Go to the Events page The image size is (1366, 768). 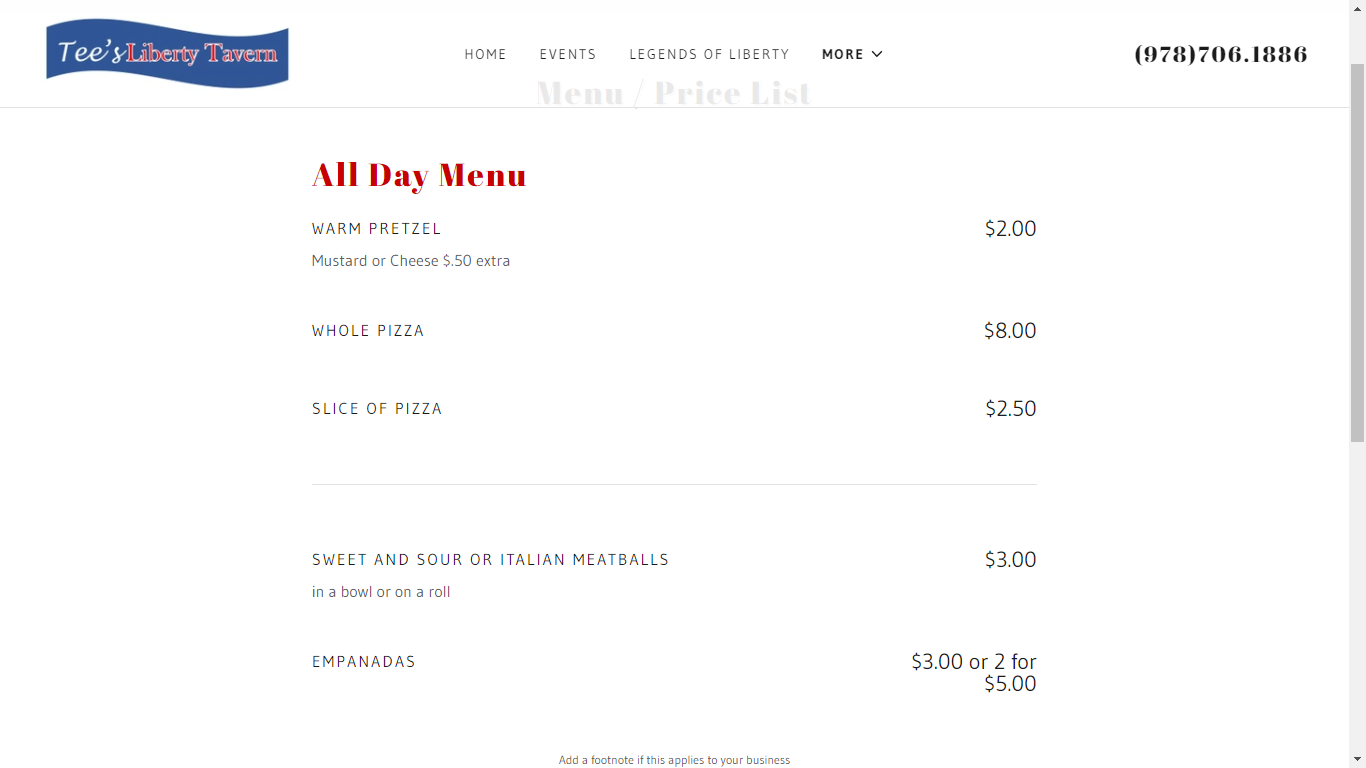point(567,54)
